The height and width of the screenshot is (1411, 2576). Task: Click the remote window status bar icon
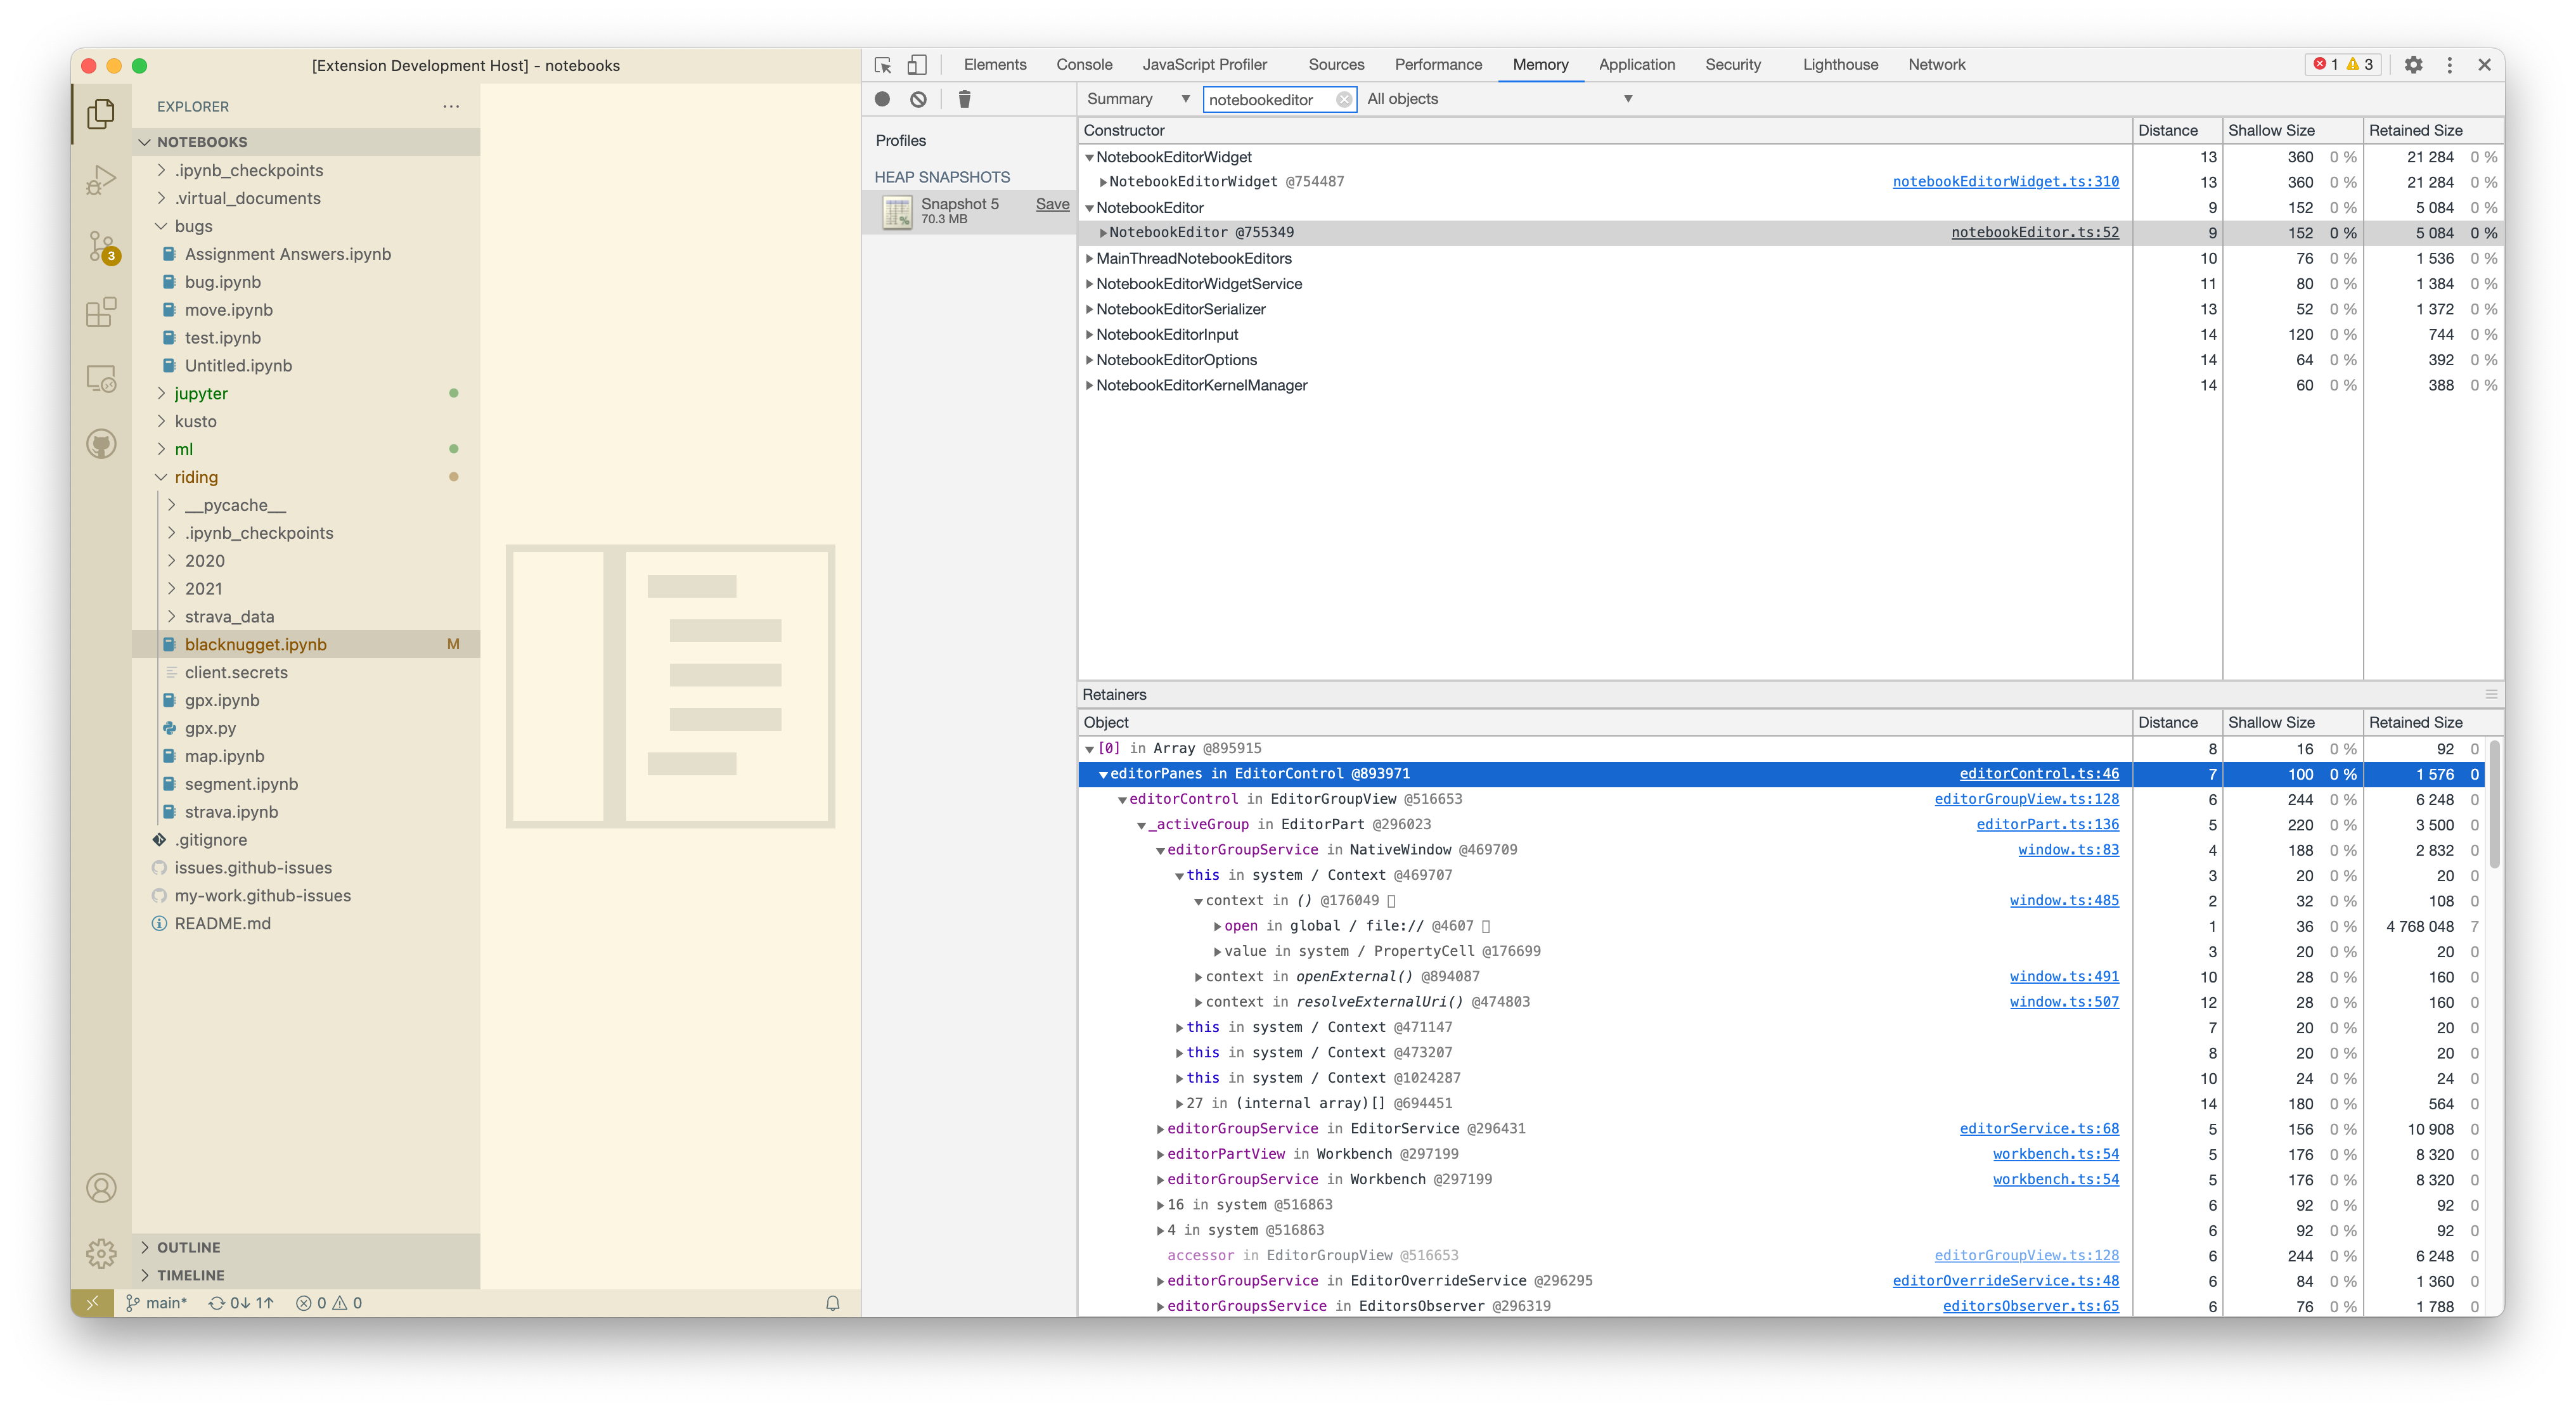[92, 1303]
